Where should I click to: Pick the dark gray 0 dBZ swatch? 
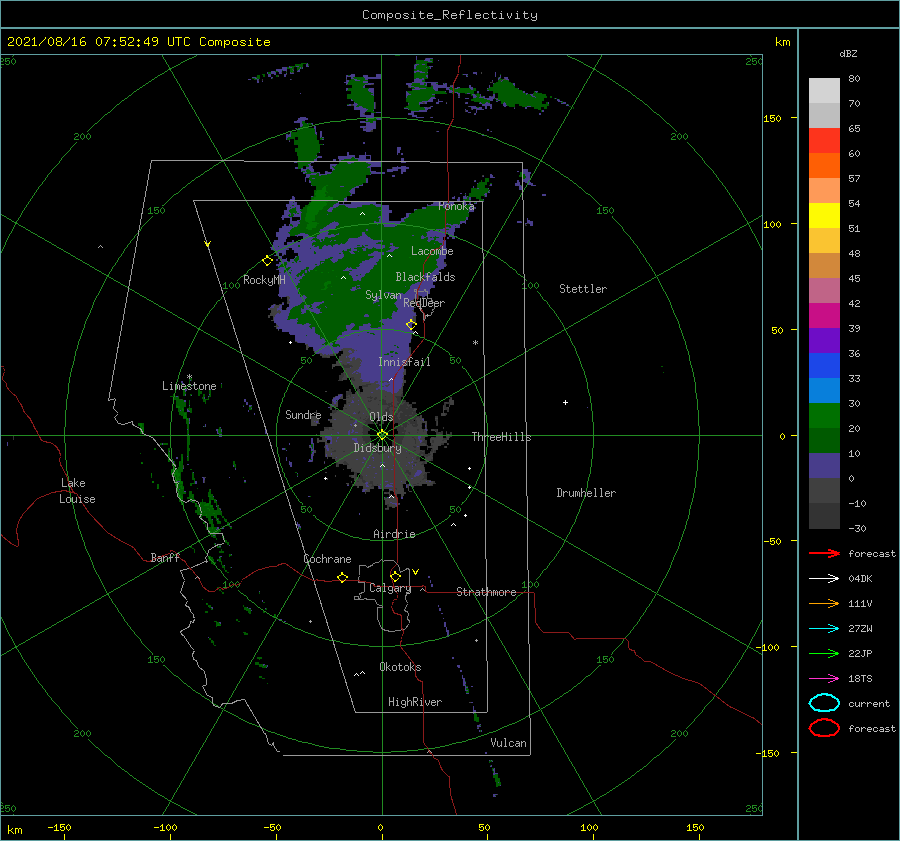(x=824, y=490)
